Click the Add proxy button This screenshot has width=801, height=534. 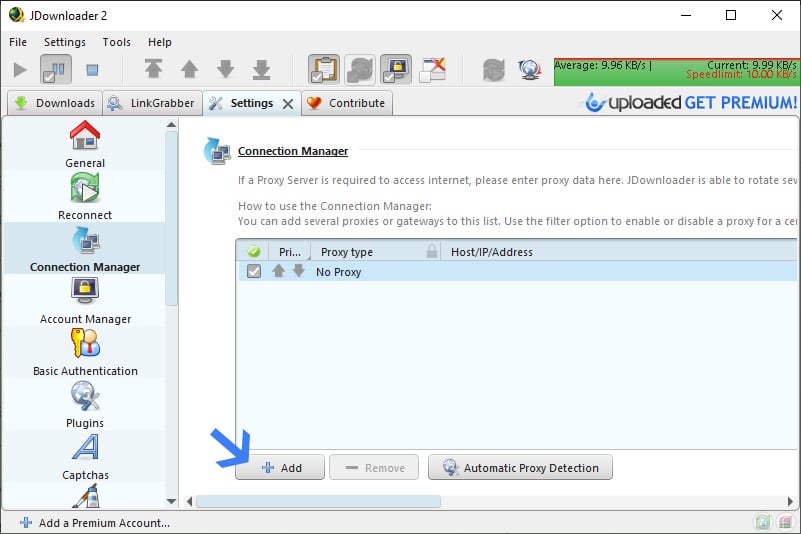point(280,468)
